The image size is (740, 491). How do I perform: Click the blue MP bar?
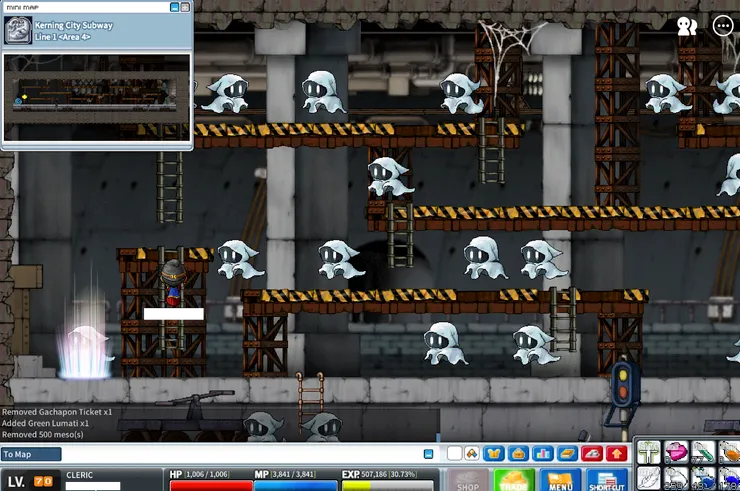295,486
